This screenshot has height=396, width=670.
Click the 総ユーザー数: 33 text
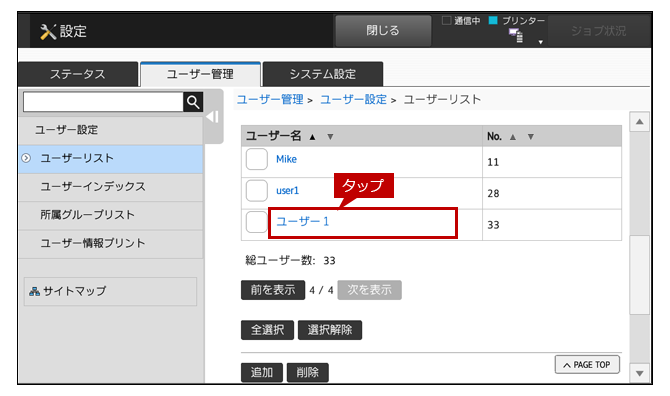click(x=290, y=261)
